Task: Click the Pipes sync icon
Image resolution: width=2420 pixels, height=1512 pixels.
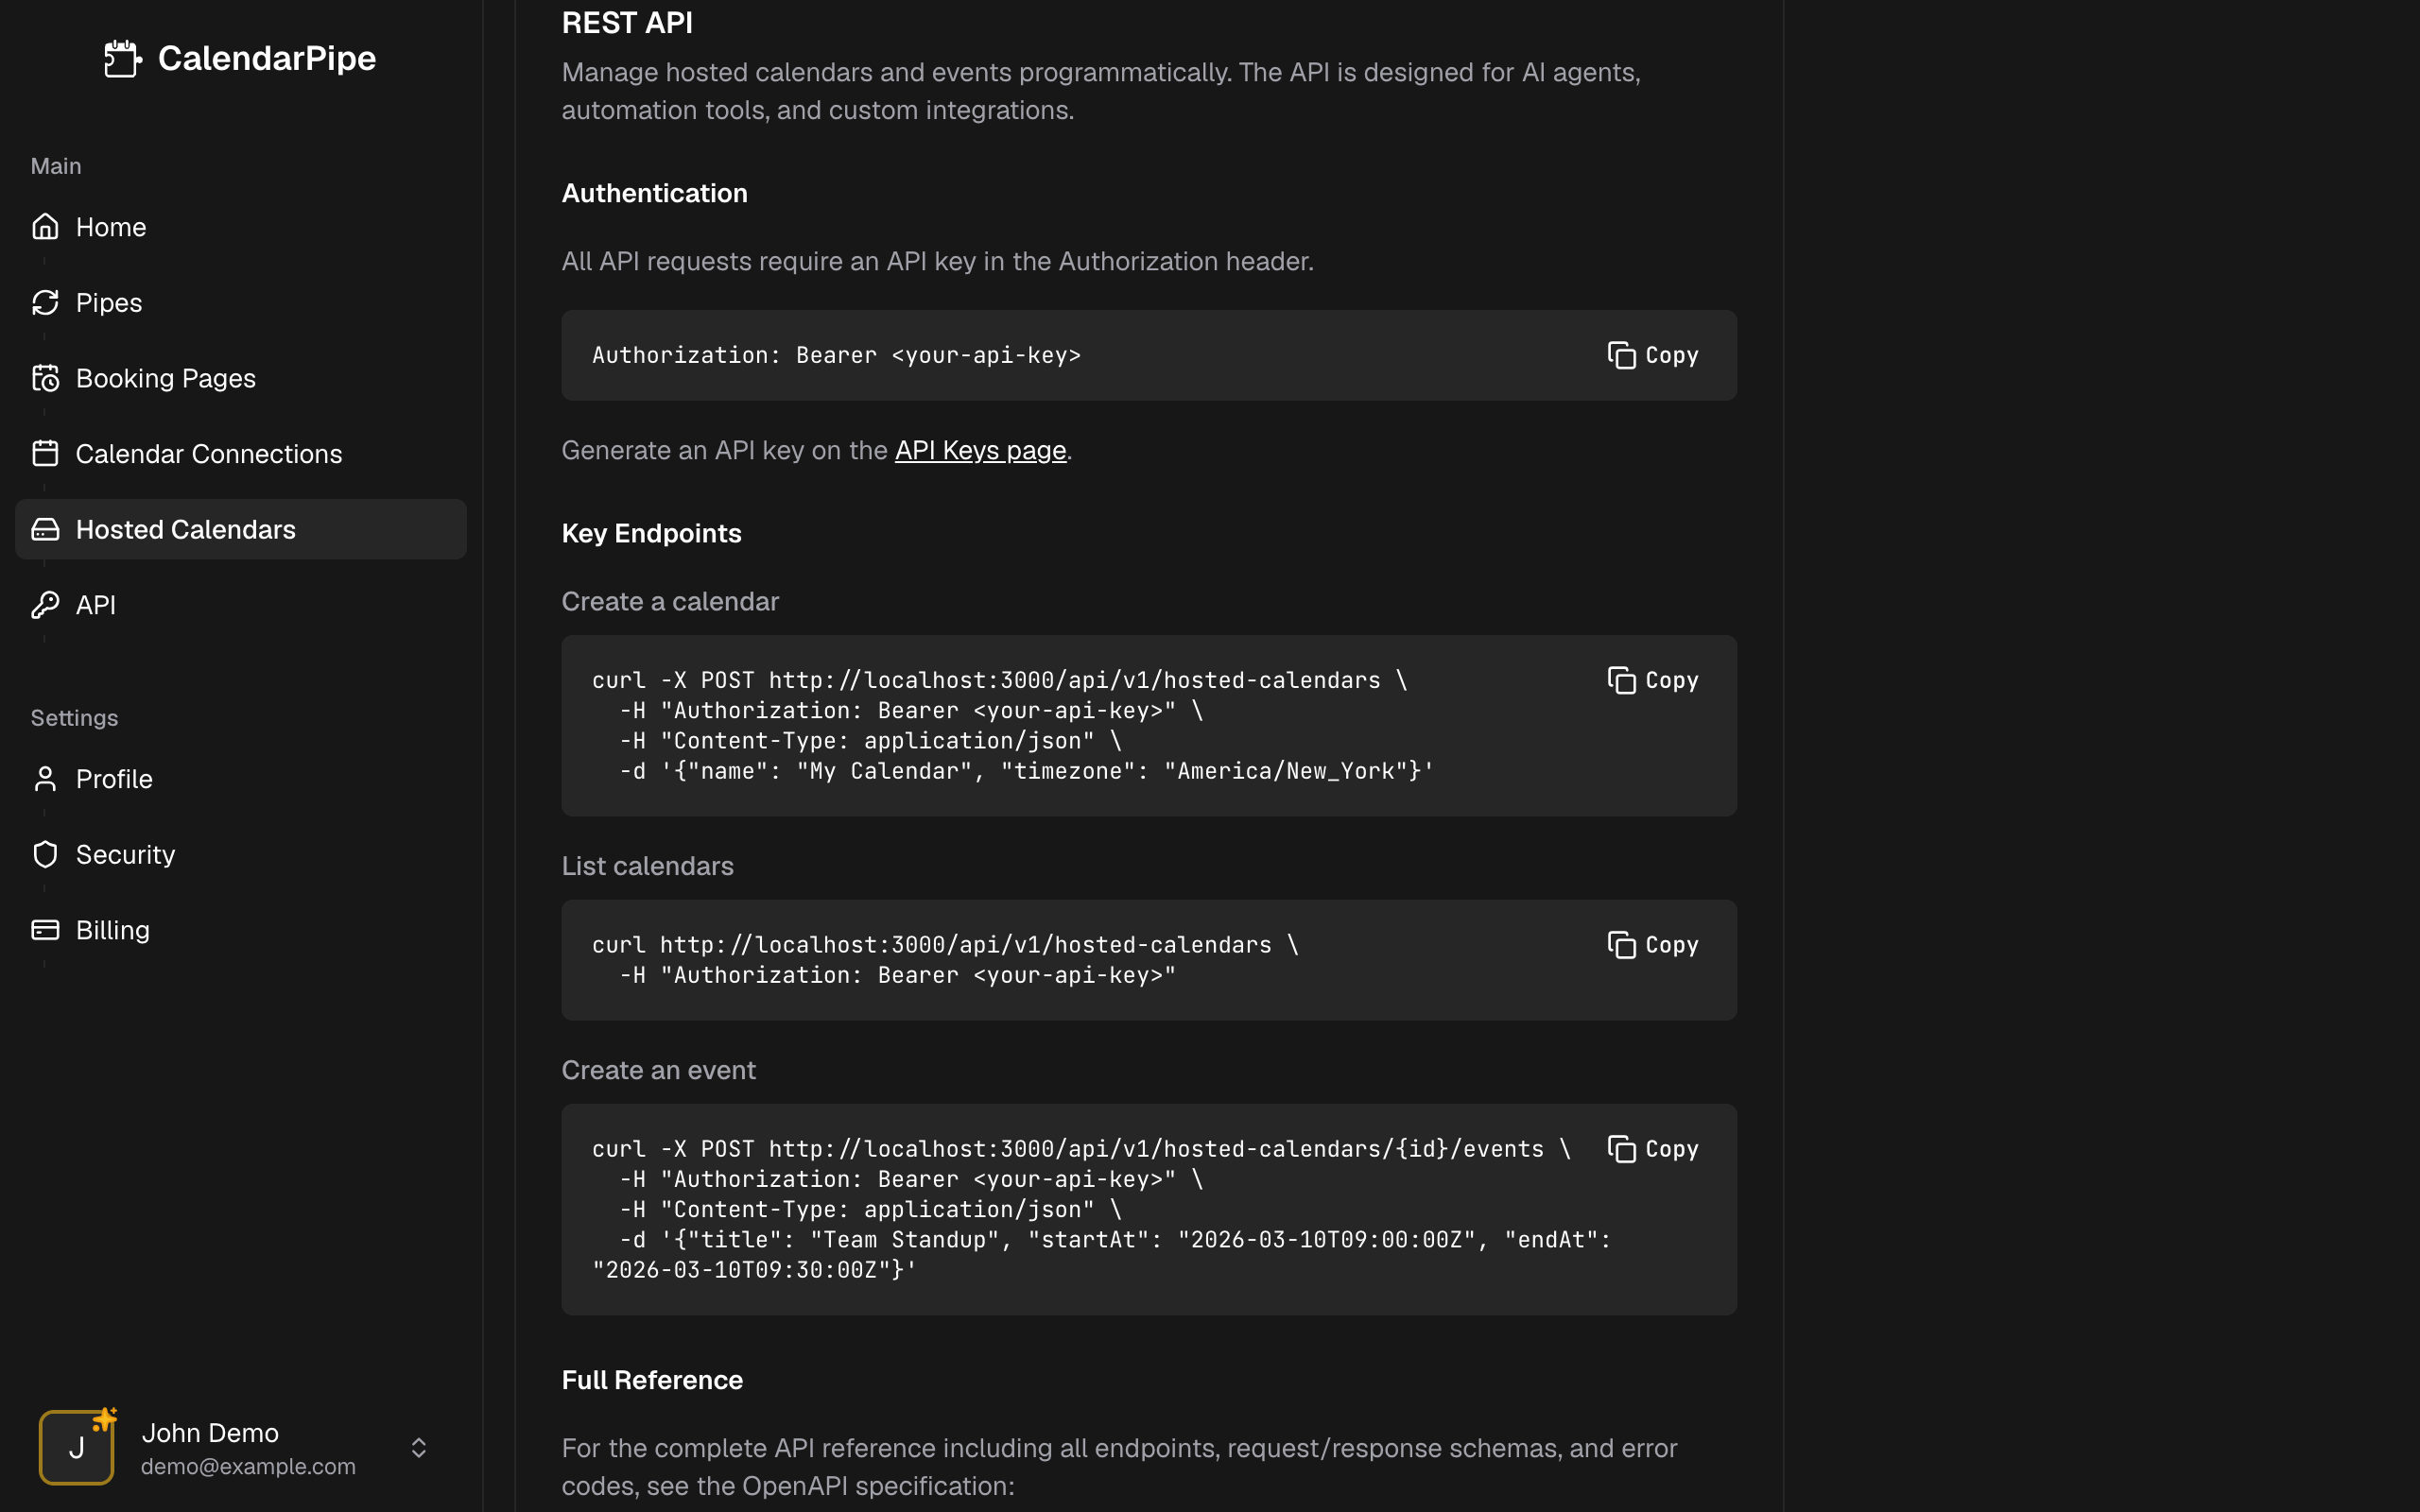Action: coord(45,302)
